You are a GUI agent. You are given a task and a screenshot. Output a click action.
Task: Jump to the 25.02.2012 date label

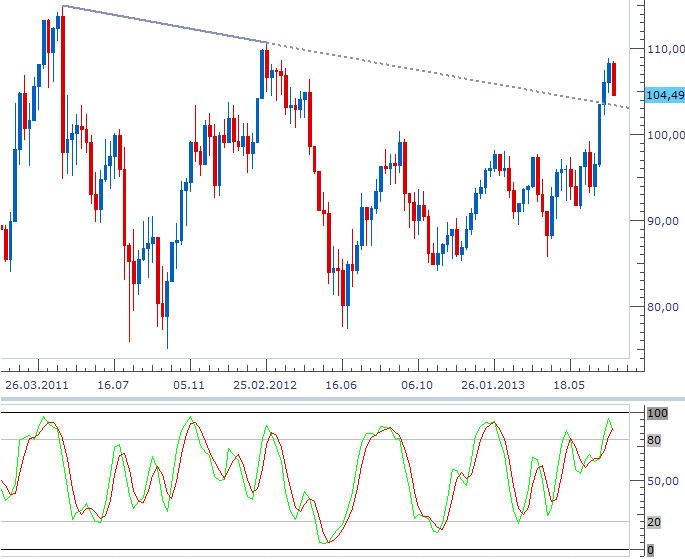coord(265,385)
